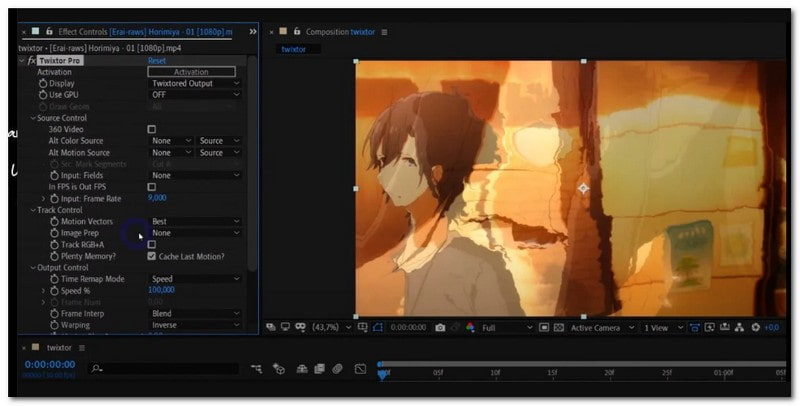Toggle always preview this view icon
Image resolution: width=800 pixels, height=406 pixels.
click(270, 327)
